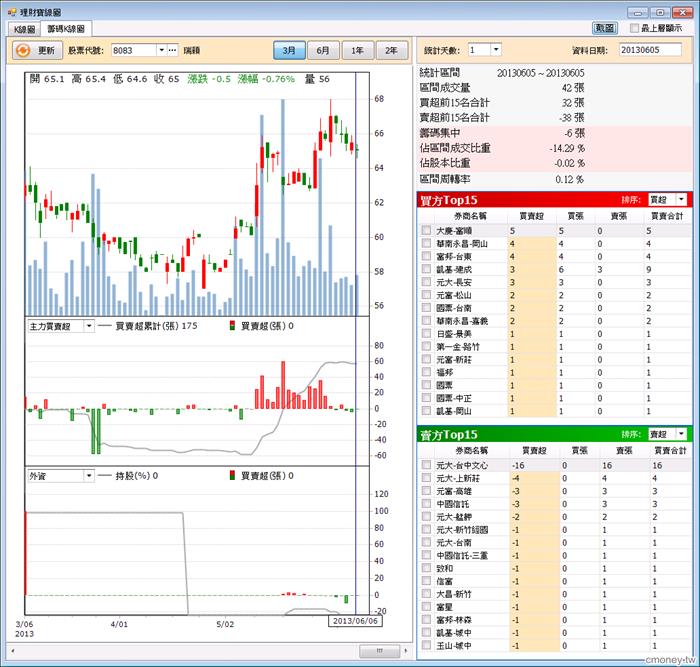The height and width of the screenshot is (667, 700).
Task: Click the chart horizontal scrollbar thumb
Action: point(379,651)
